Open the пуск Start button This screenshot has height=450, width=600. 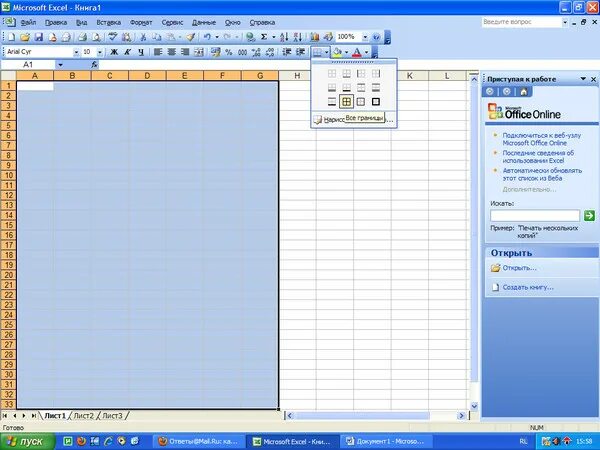coord(26,442)
